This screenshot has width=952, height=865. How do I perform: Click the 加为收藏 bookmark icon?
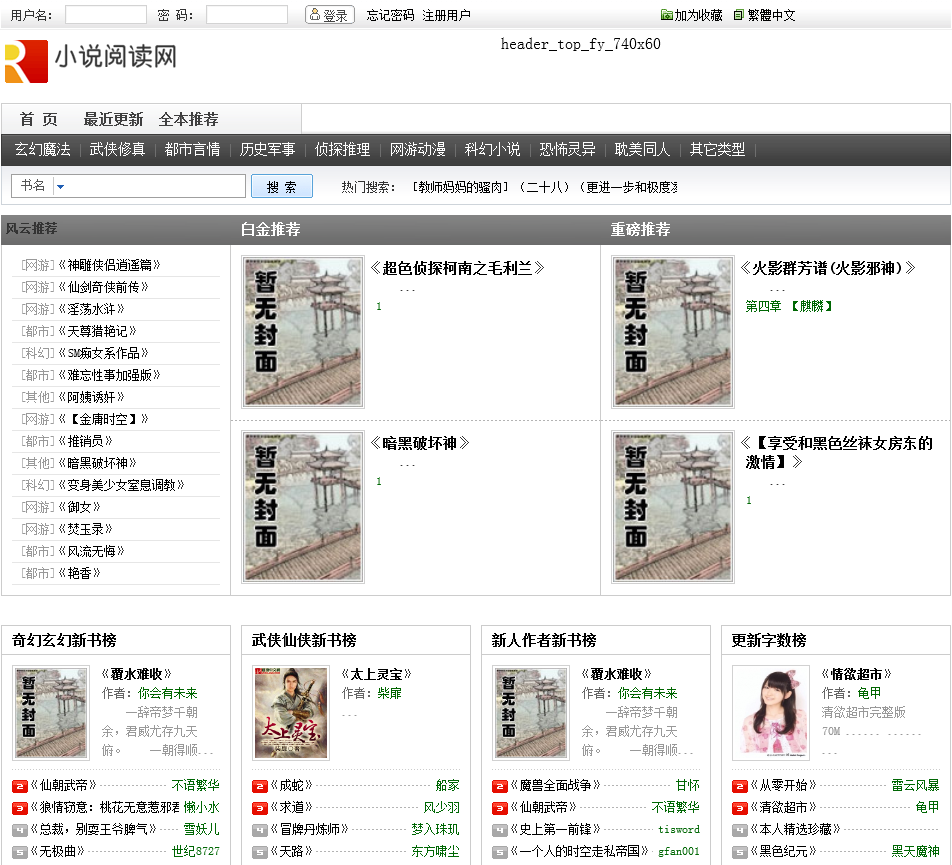point(666,15)
